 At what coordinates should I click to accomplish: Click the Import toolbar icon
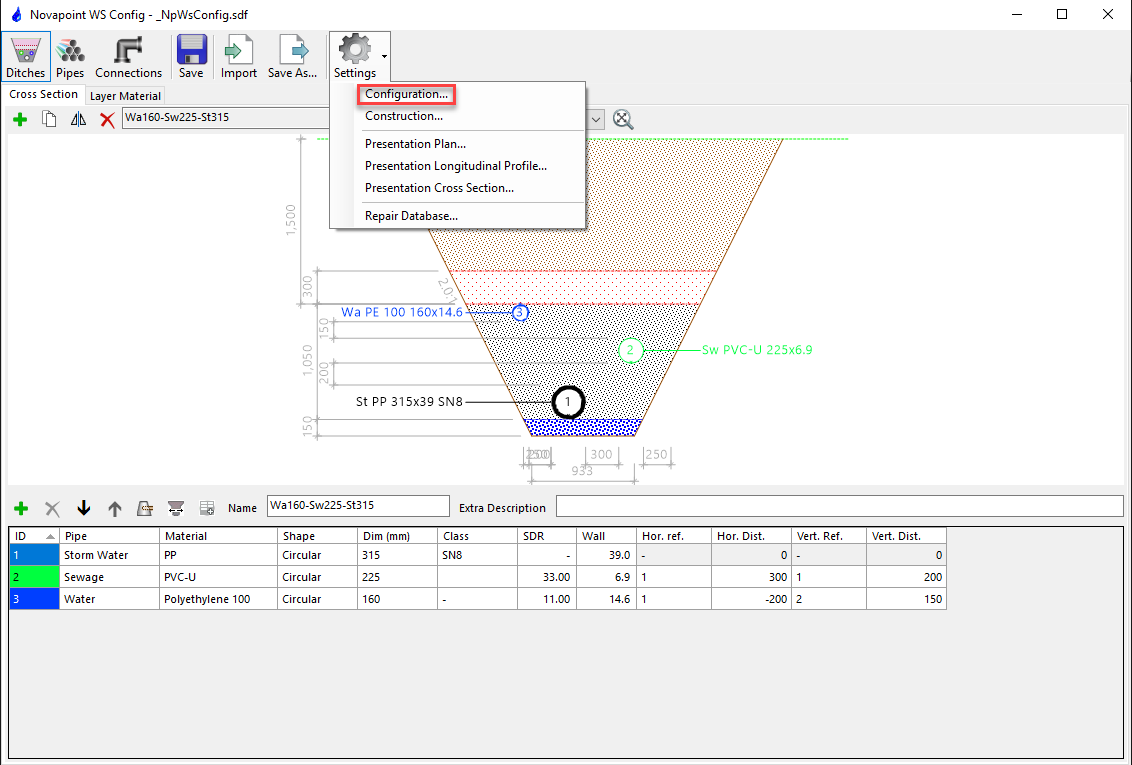point(239,56)
